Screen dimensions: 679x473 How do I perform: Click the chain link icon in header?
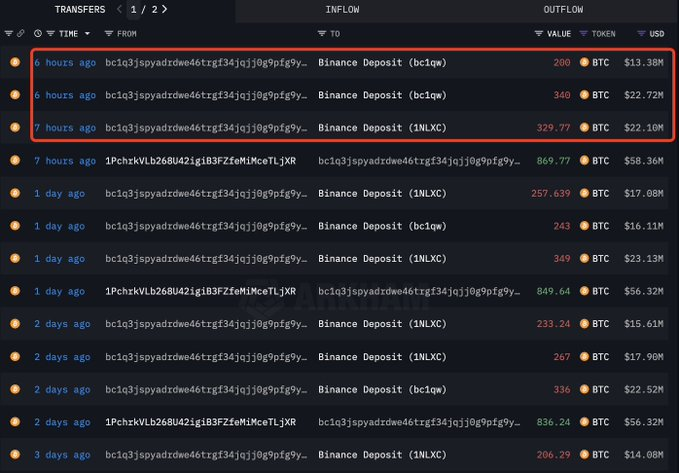[x=20, y=33]
